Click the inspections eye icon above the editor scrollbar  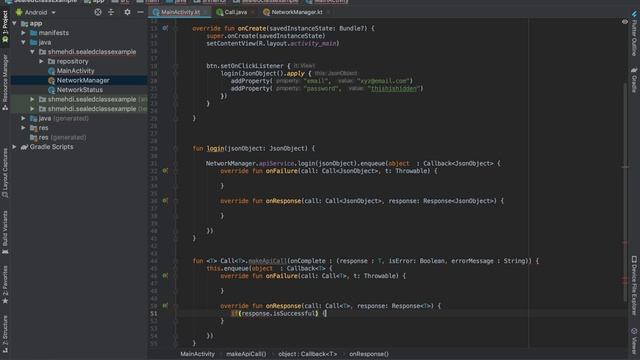[x=624, y=21]
